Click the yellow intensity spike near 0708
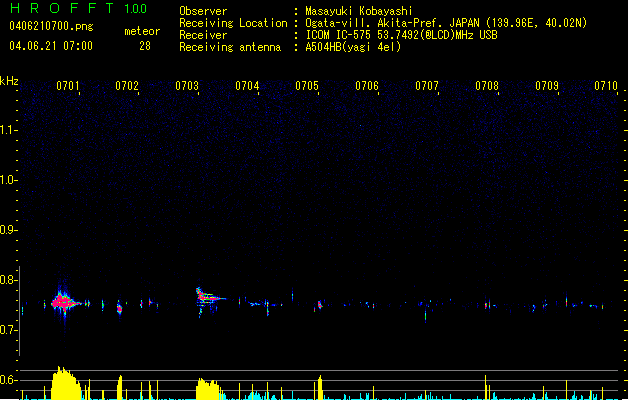Image resolution: width=629 pixels, height=400 pixels. [x=485, y=387]
